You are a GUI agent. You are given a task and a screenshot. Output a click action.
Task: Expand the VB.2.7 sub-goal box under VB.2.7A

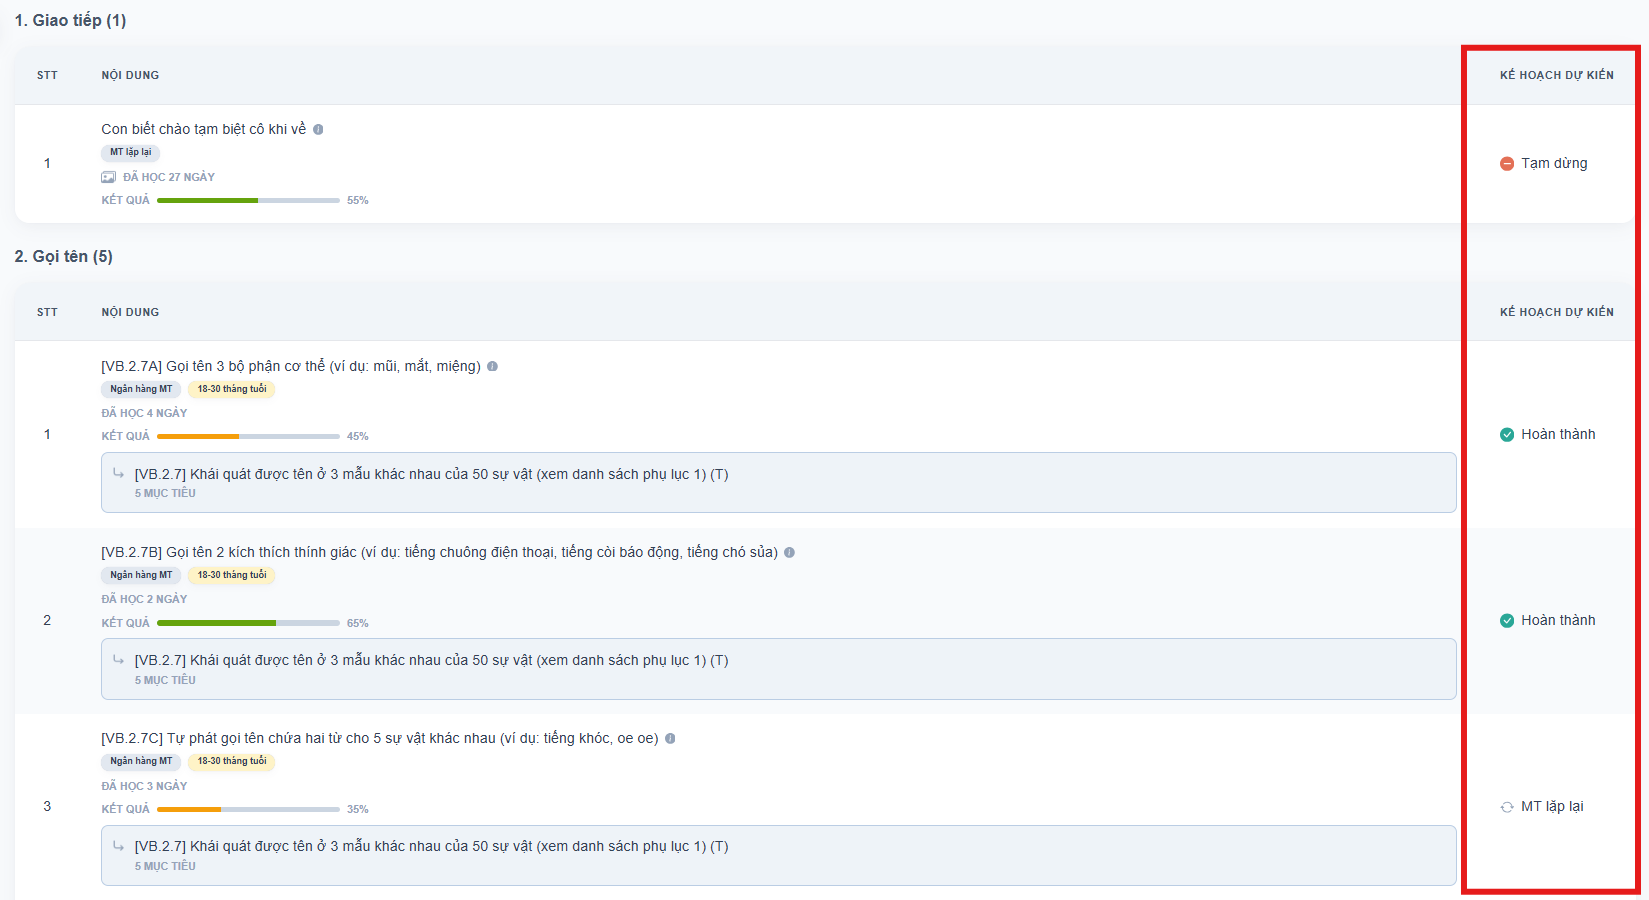pos(778,482)
